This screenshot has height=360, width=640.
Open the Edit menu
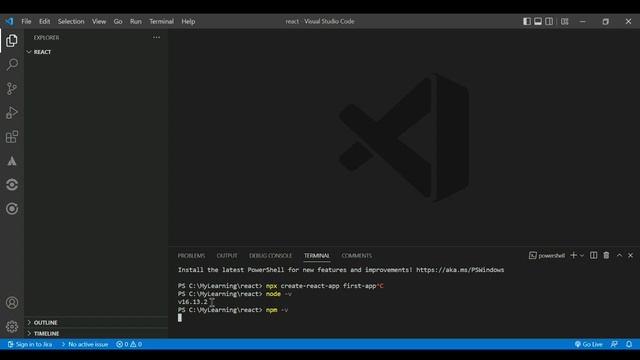coord(44,21)
